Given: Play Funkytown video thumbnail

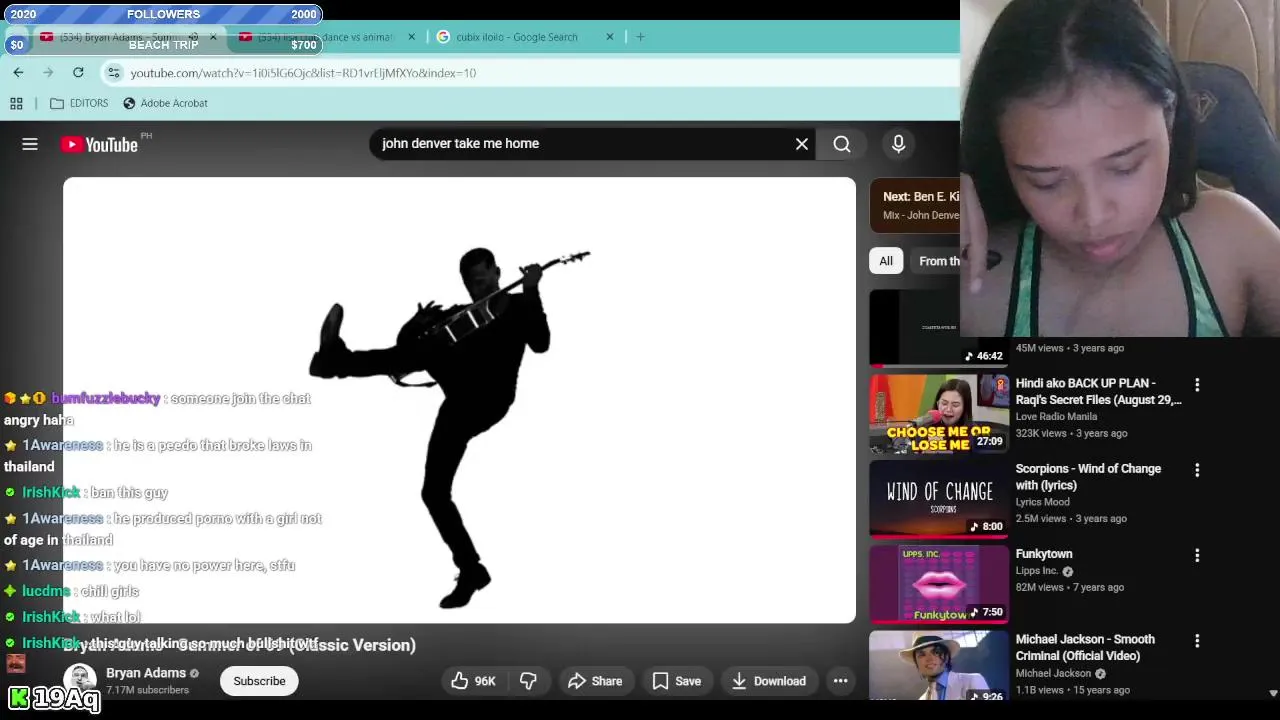Looking at the screenshot, I should tap(939, 585).
